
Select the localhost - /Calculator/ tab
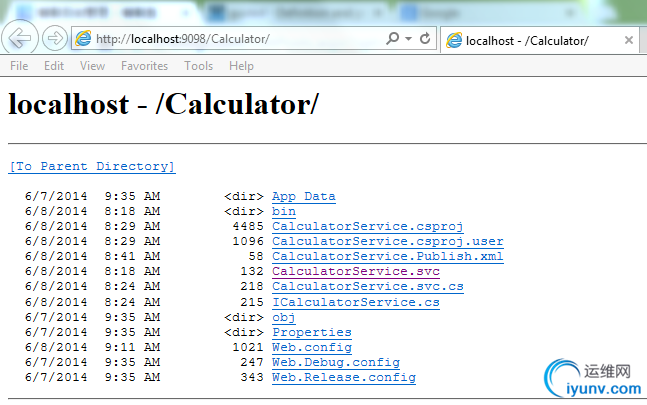[540, 40]
